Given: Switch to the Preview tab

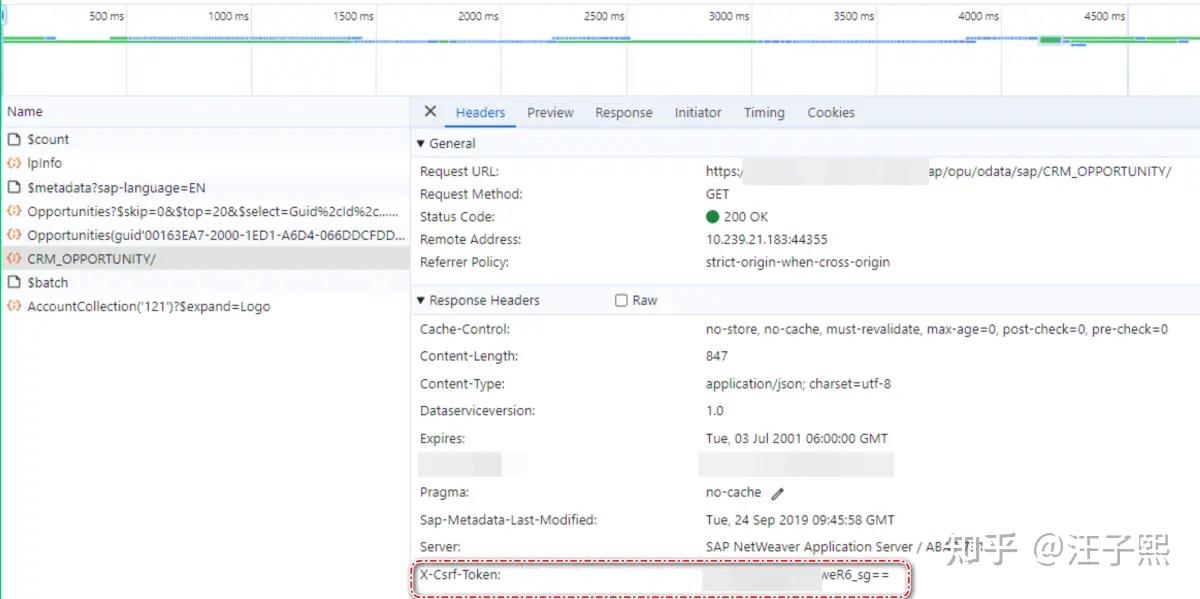Looking at the screenshot, I should point(550,113).
